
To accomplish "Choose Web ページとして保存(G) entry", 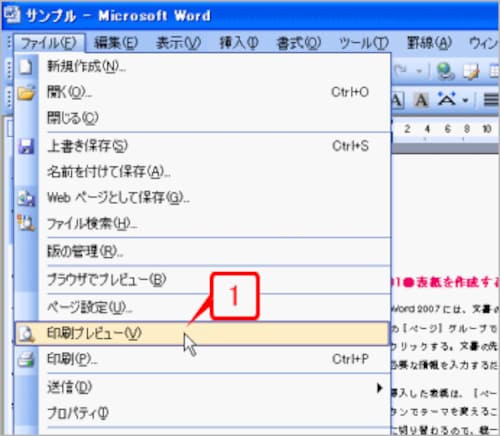I will [202, 197].
